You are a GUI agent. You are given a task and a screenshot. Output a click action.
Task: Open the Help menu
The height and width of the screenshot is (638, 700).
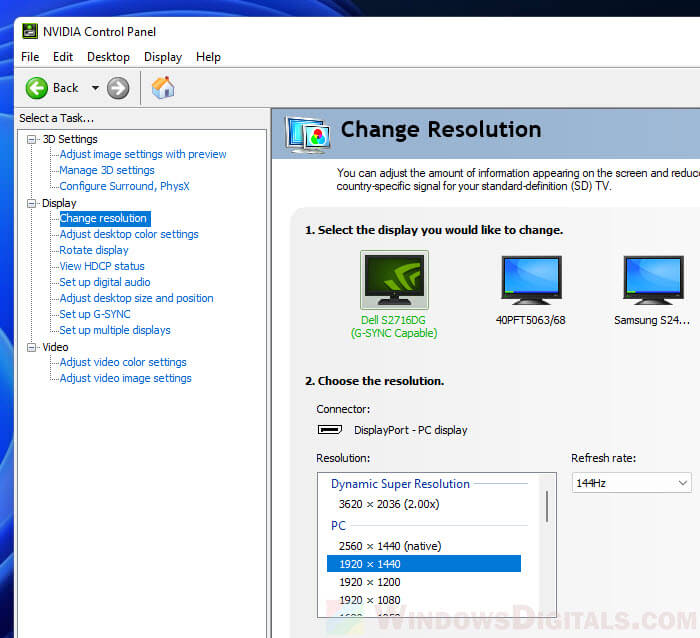click(x=208, y=57)
